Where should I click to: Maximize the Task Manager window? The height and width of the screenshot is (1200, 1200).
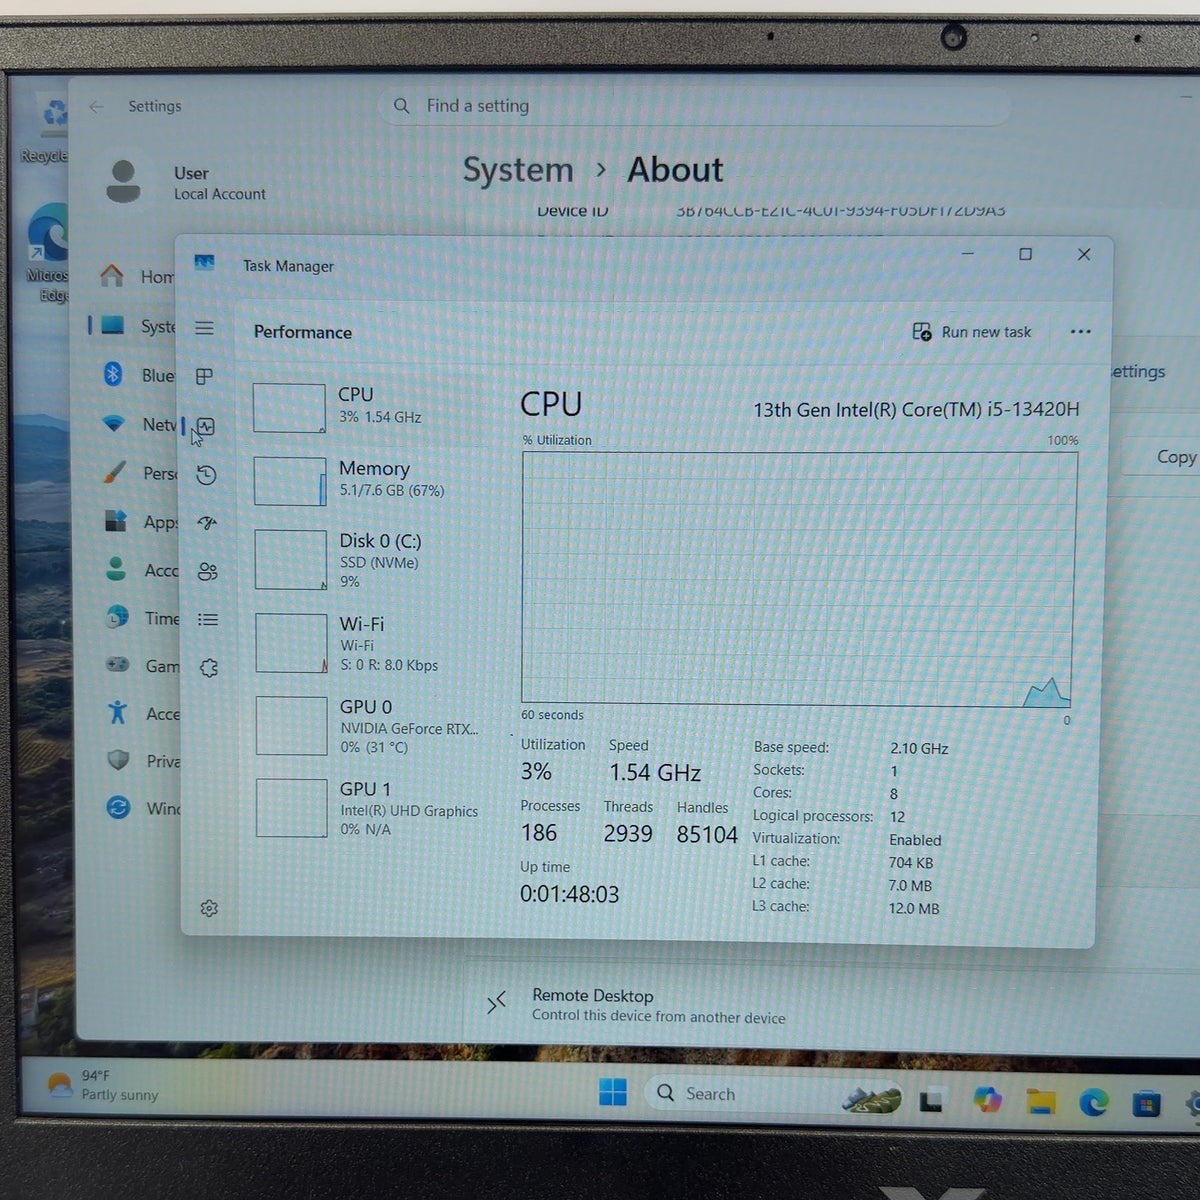point(1025,254)
